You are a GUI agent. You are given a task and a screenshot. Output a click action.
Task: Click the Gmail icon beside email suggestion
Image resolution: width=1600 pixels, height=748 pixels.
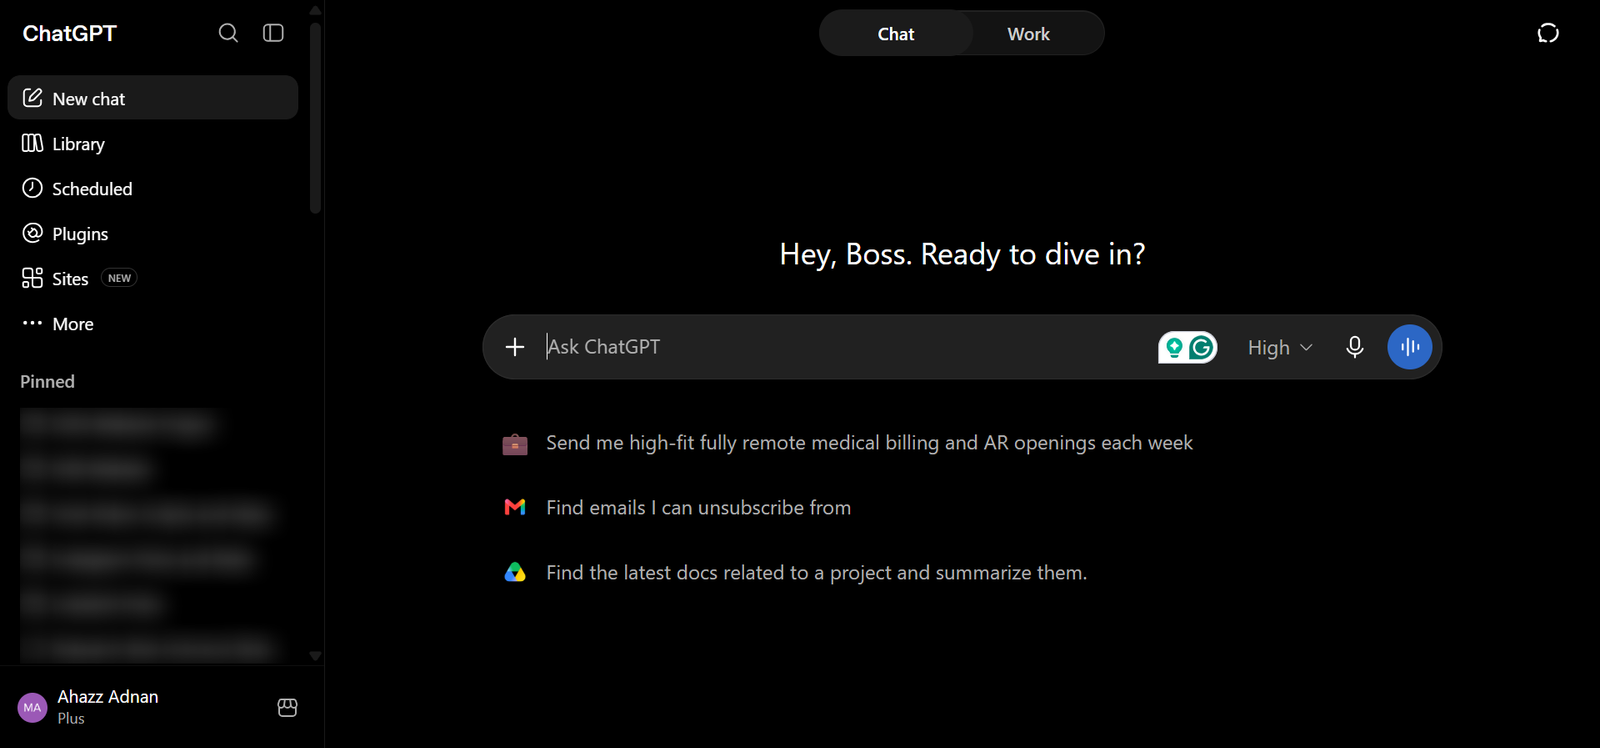pos(515,508)
